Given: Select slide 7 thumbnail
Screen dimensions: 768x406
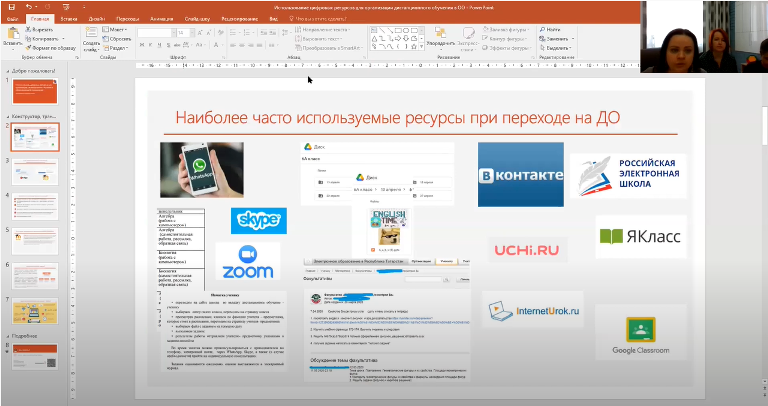Looking at the screenshot, I should click(x=35, y=311).
